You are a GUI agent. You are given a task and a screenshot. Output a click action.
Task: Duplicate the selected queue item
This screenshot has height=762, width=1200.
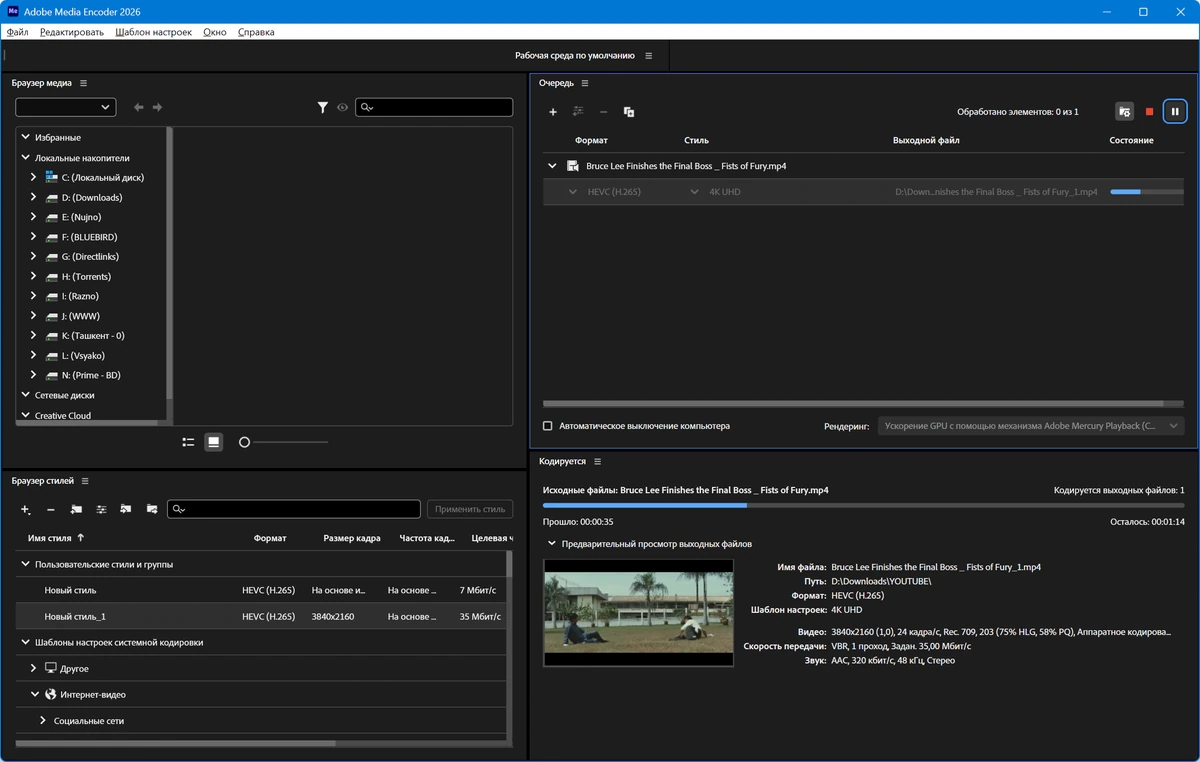point(629,112)
